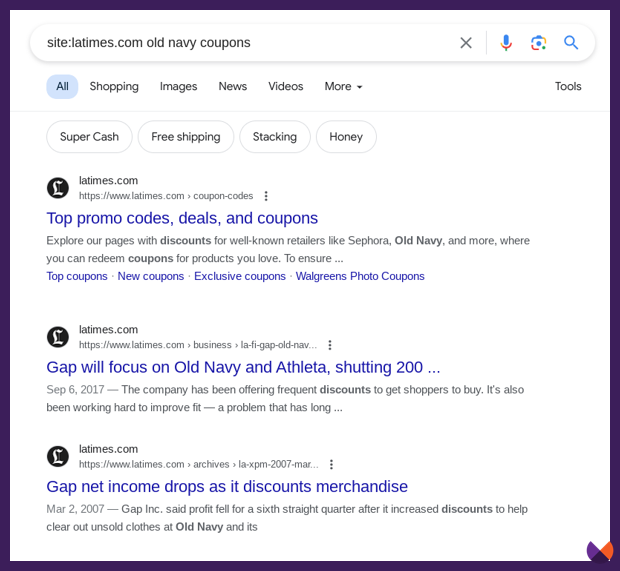Screen dimensions: 620x571
Task: Click the 'Explore our pages with discounts' snippet
Action: pyautogui.click(x=288, y=250)
